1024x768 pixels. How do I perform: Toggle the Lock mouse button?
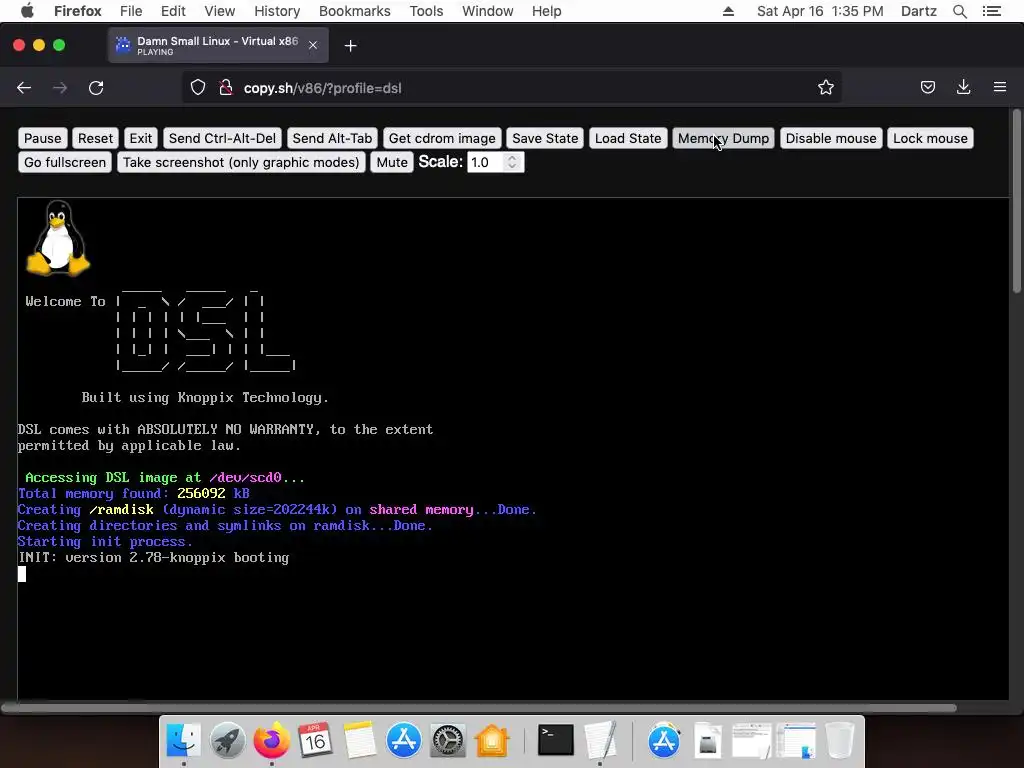point(930,138)
